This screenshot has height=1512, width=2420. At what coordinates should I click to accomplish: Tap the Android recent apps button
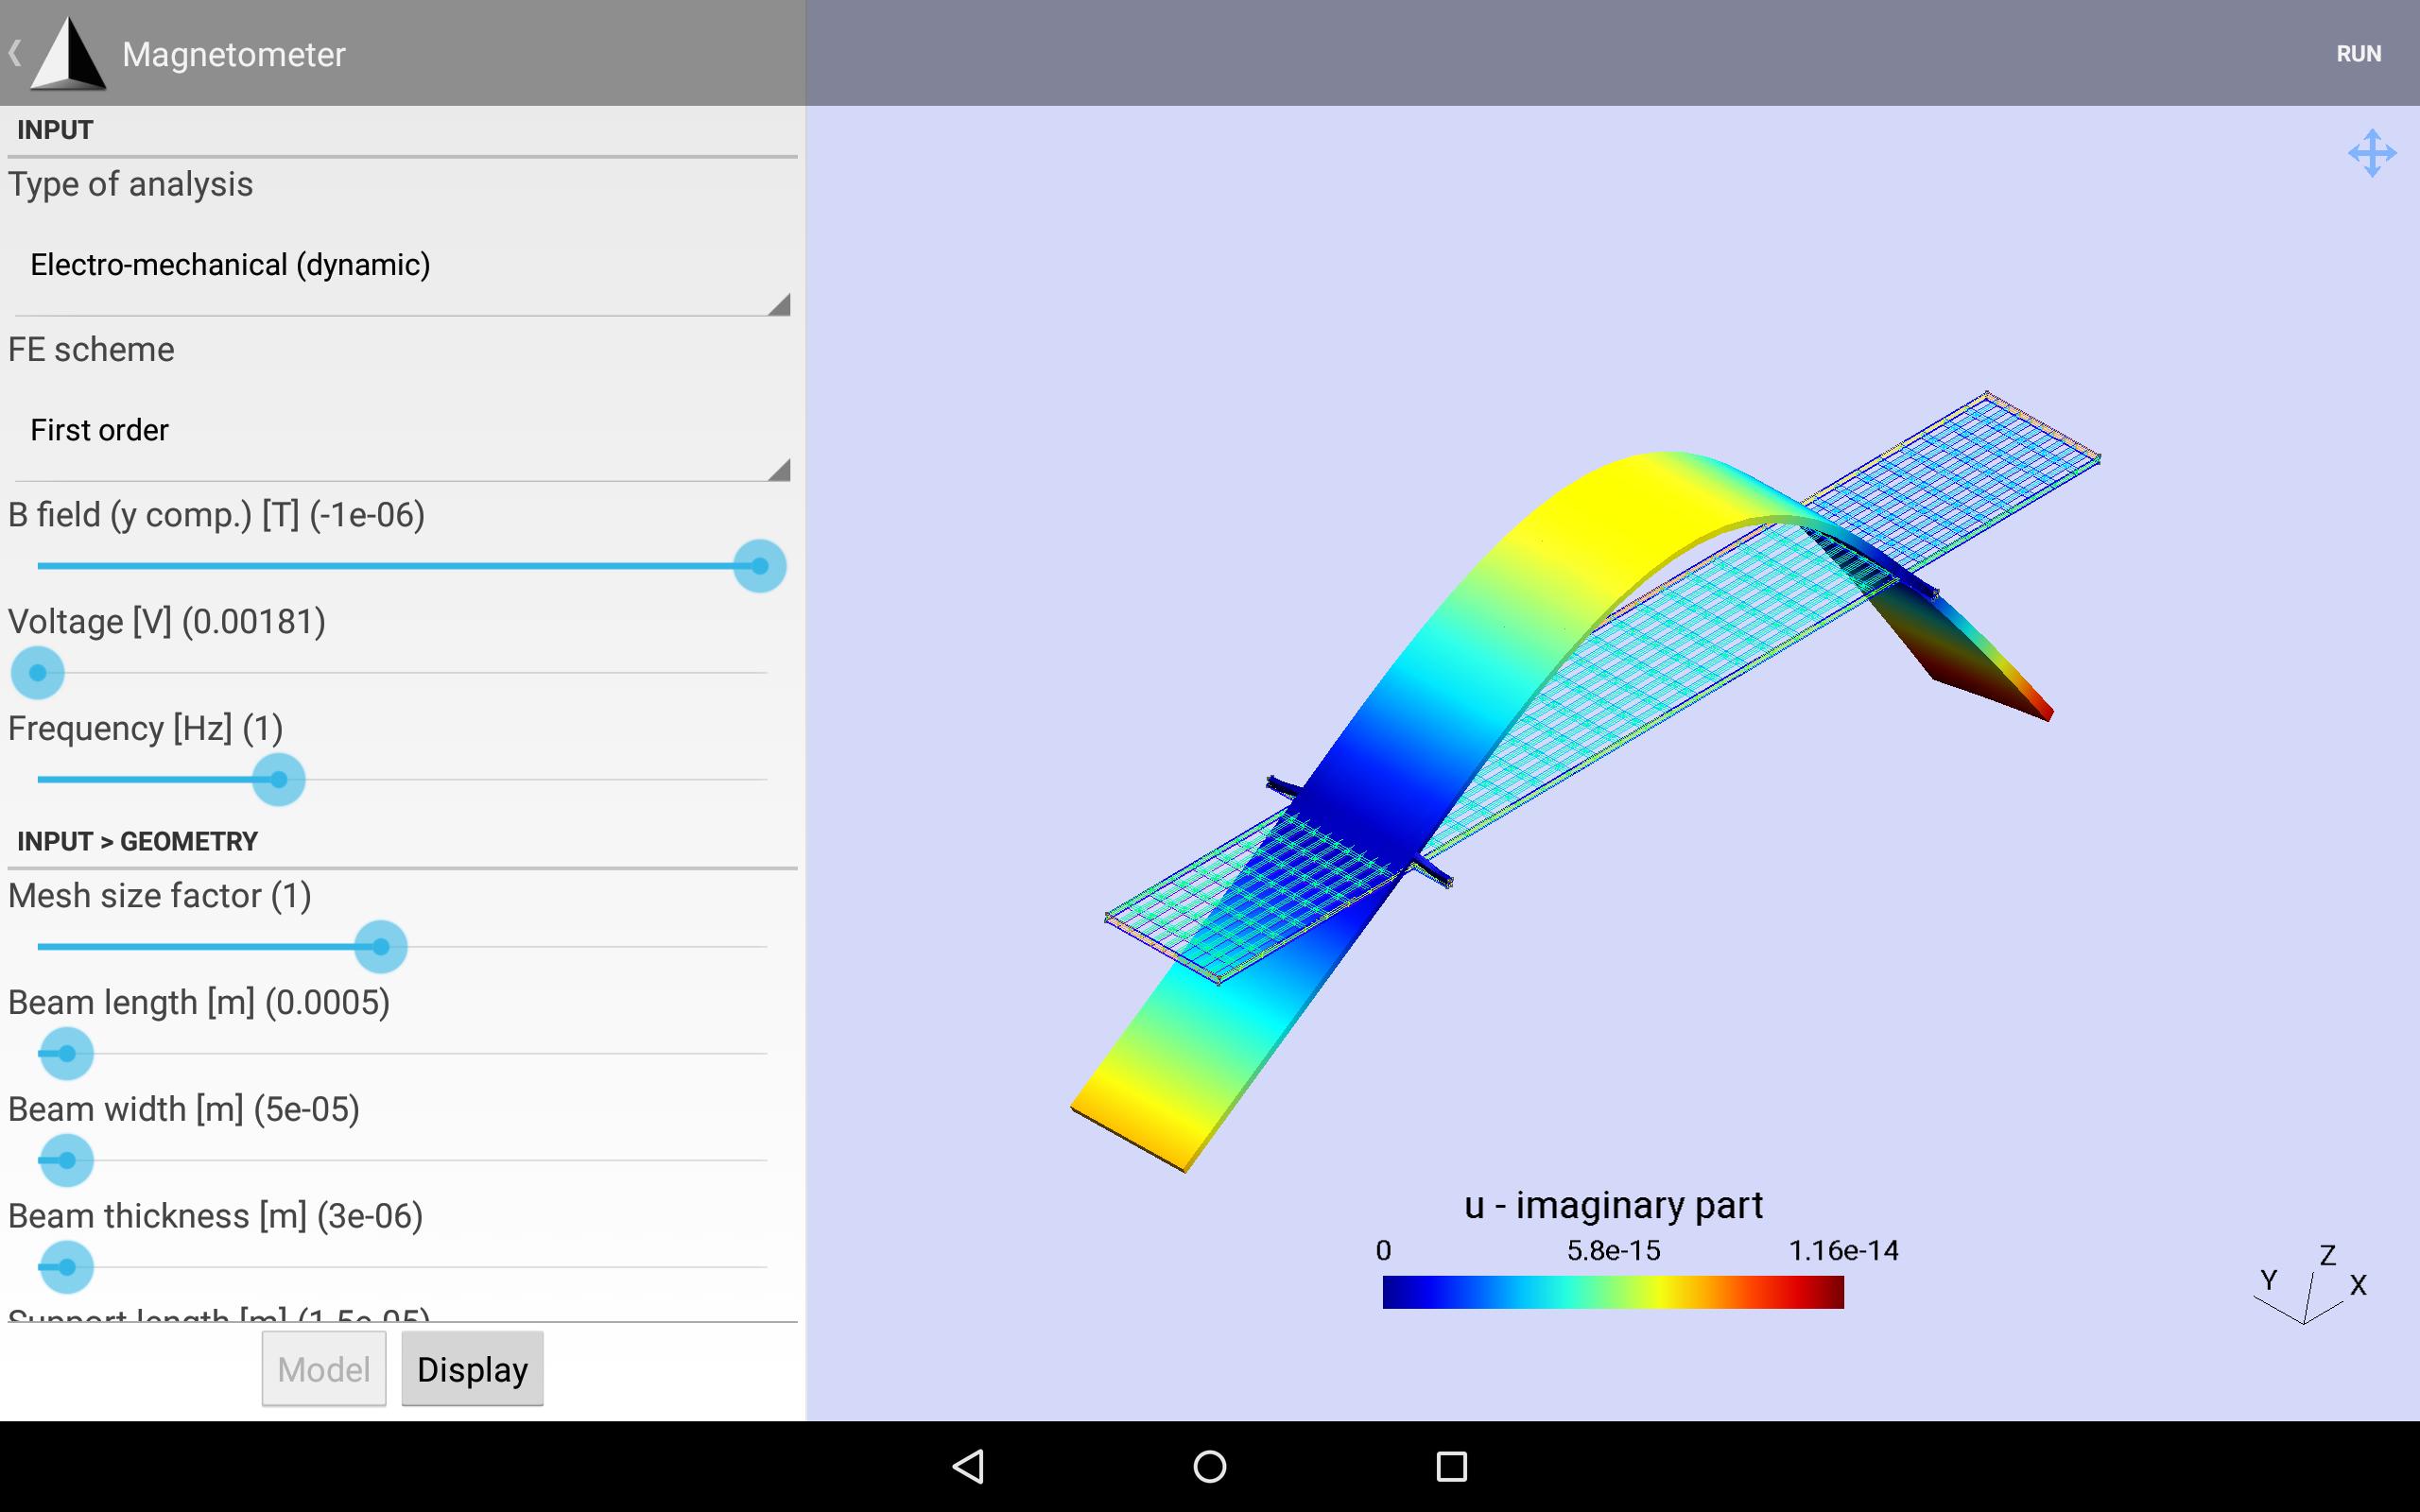1451,1466
